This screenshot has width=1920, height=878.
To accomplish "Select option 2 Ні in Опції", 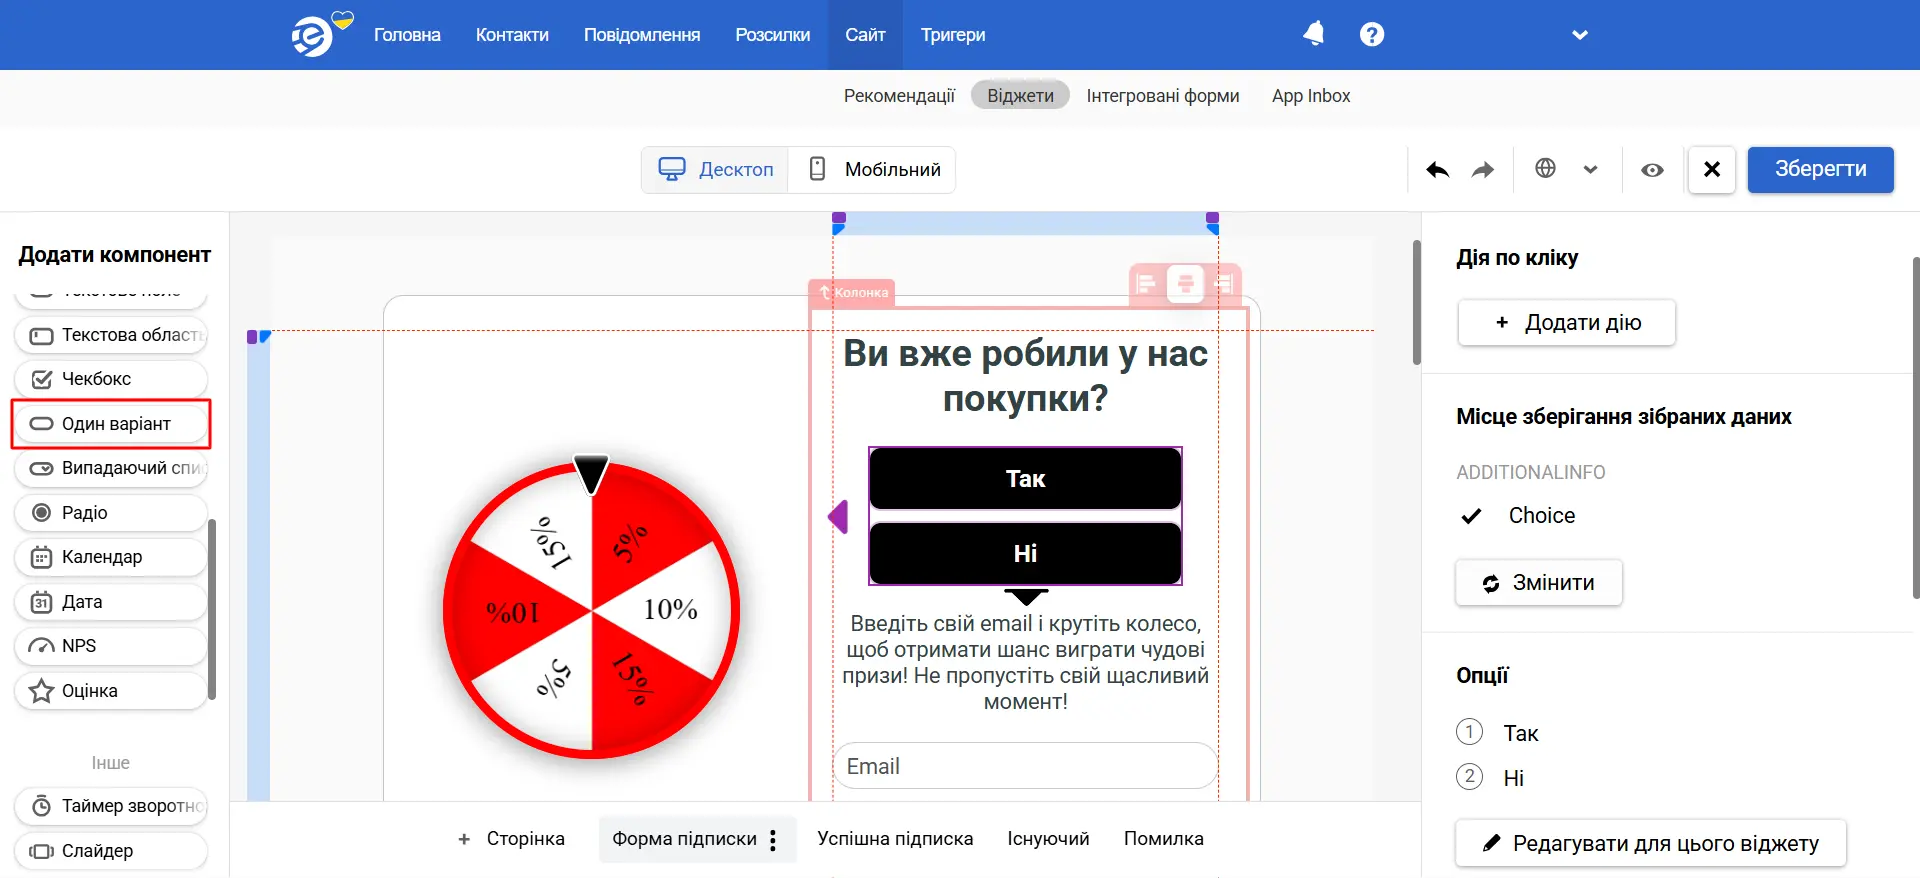I will coord(1491,777).
